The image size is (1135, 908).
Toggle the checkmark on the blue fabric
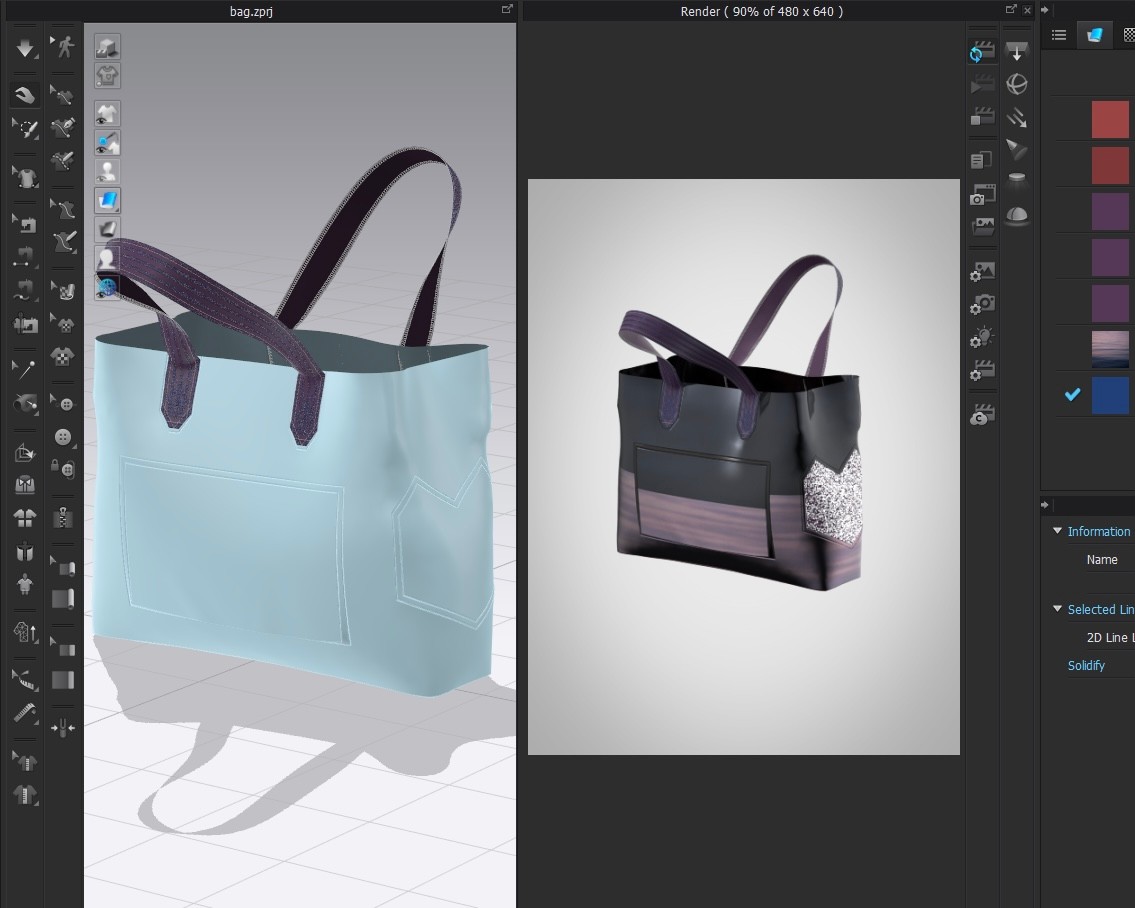coord(1072,395)
